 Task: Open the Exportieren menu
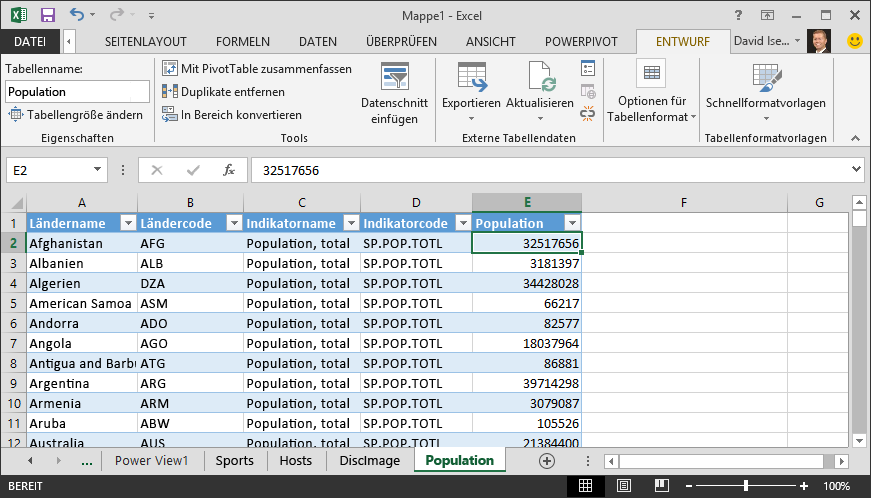(x=471, y=92)
